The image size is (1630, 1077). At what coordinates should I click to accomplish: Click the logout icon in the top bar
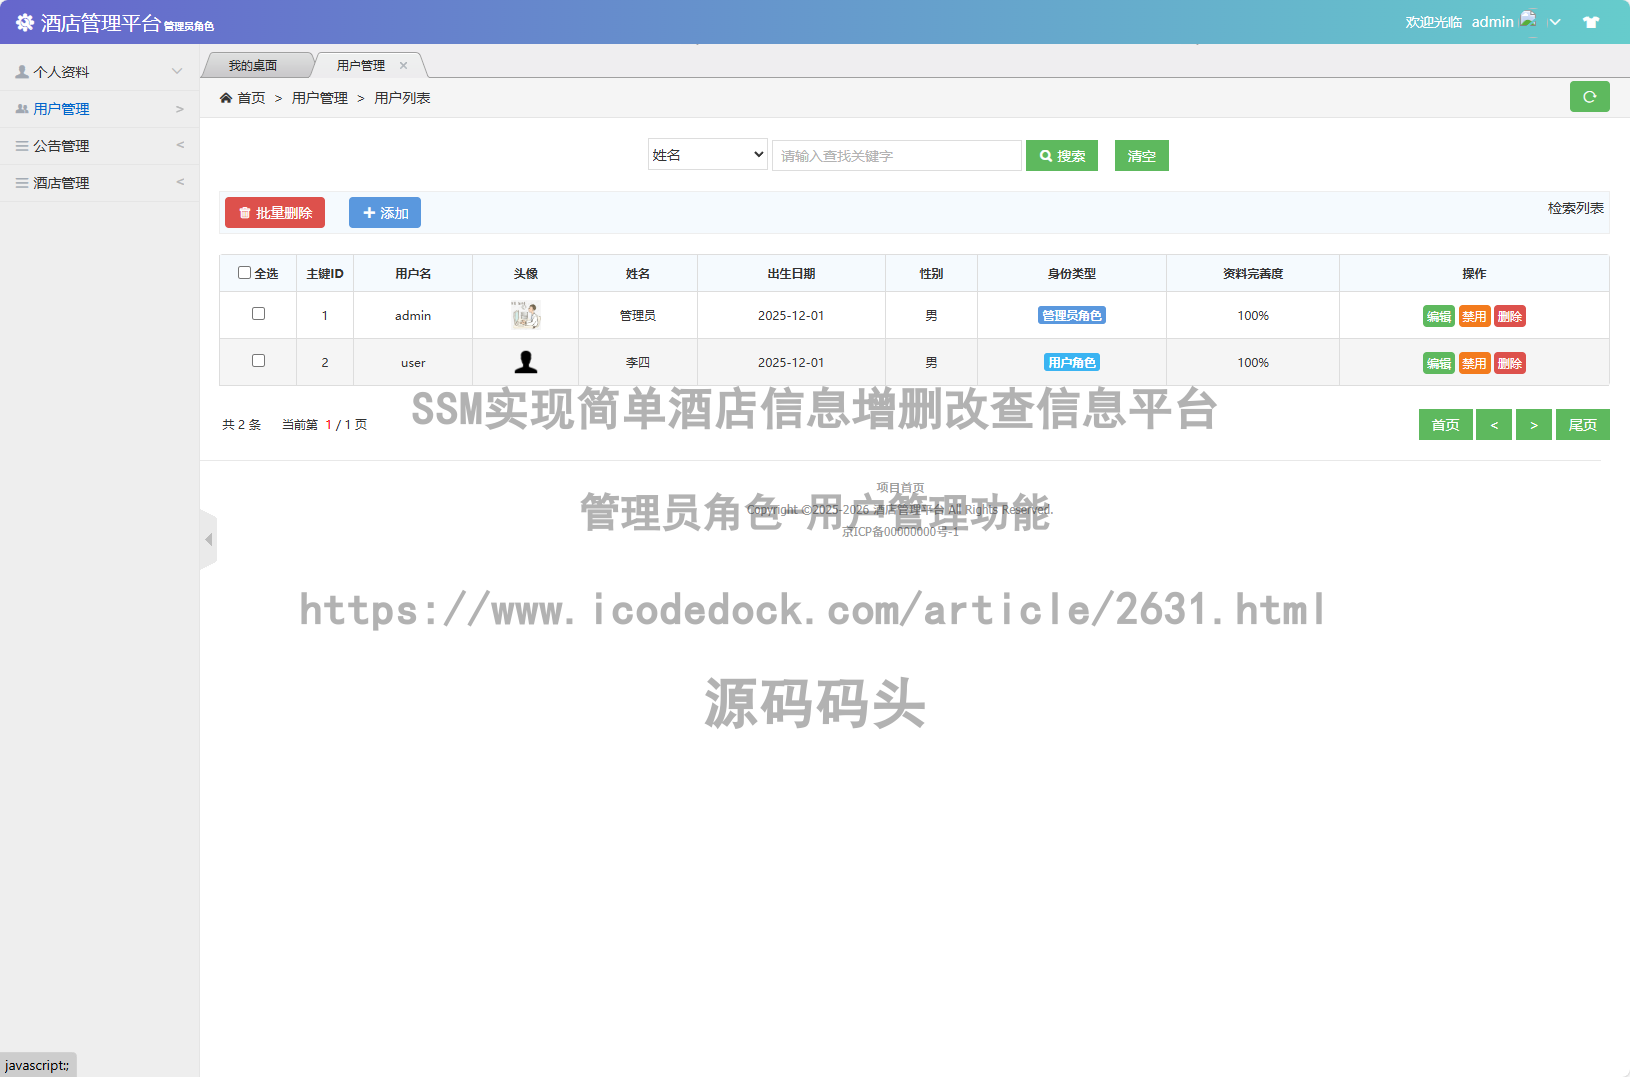[1590, 21]
